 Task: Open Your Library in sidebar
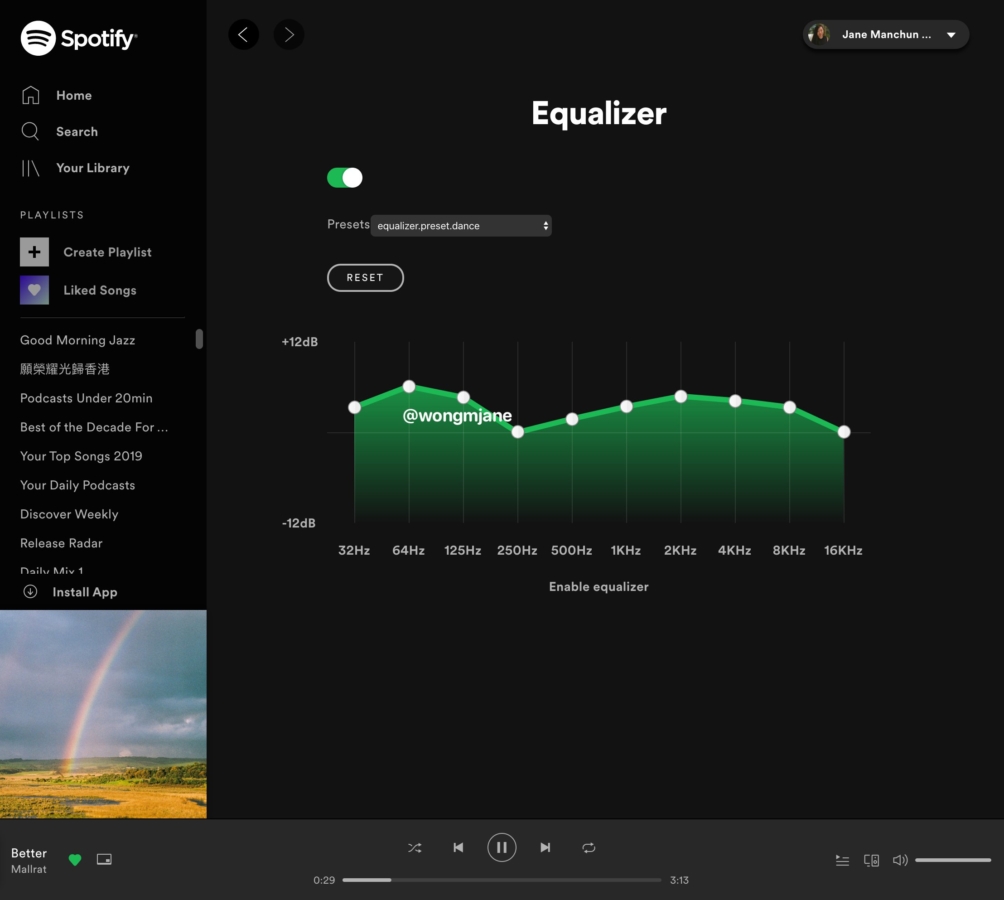point(92,168)
